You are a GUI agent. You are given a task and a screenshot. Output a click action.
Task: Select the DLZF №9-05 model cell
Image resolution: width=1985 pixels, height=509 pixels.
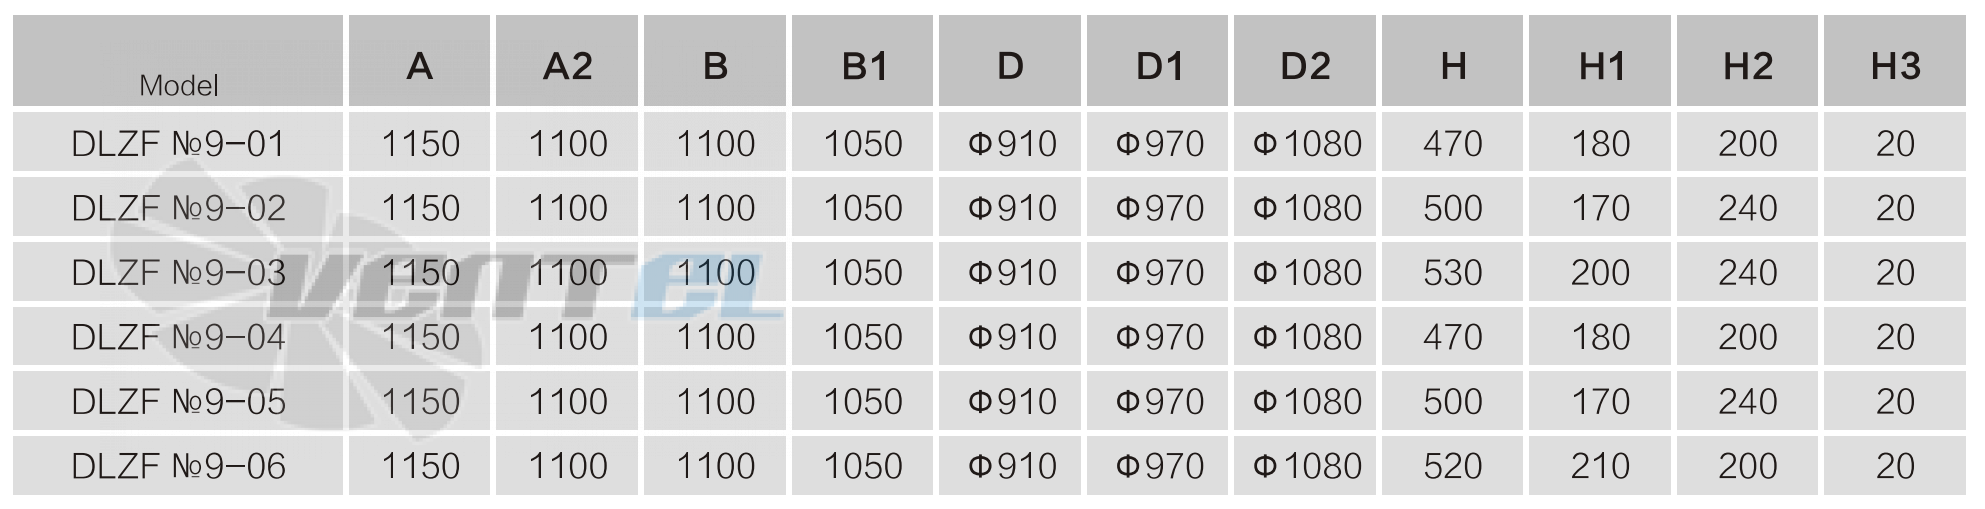[178, 401]
